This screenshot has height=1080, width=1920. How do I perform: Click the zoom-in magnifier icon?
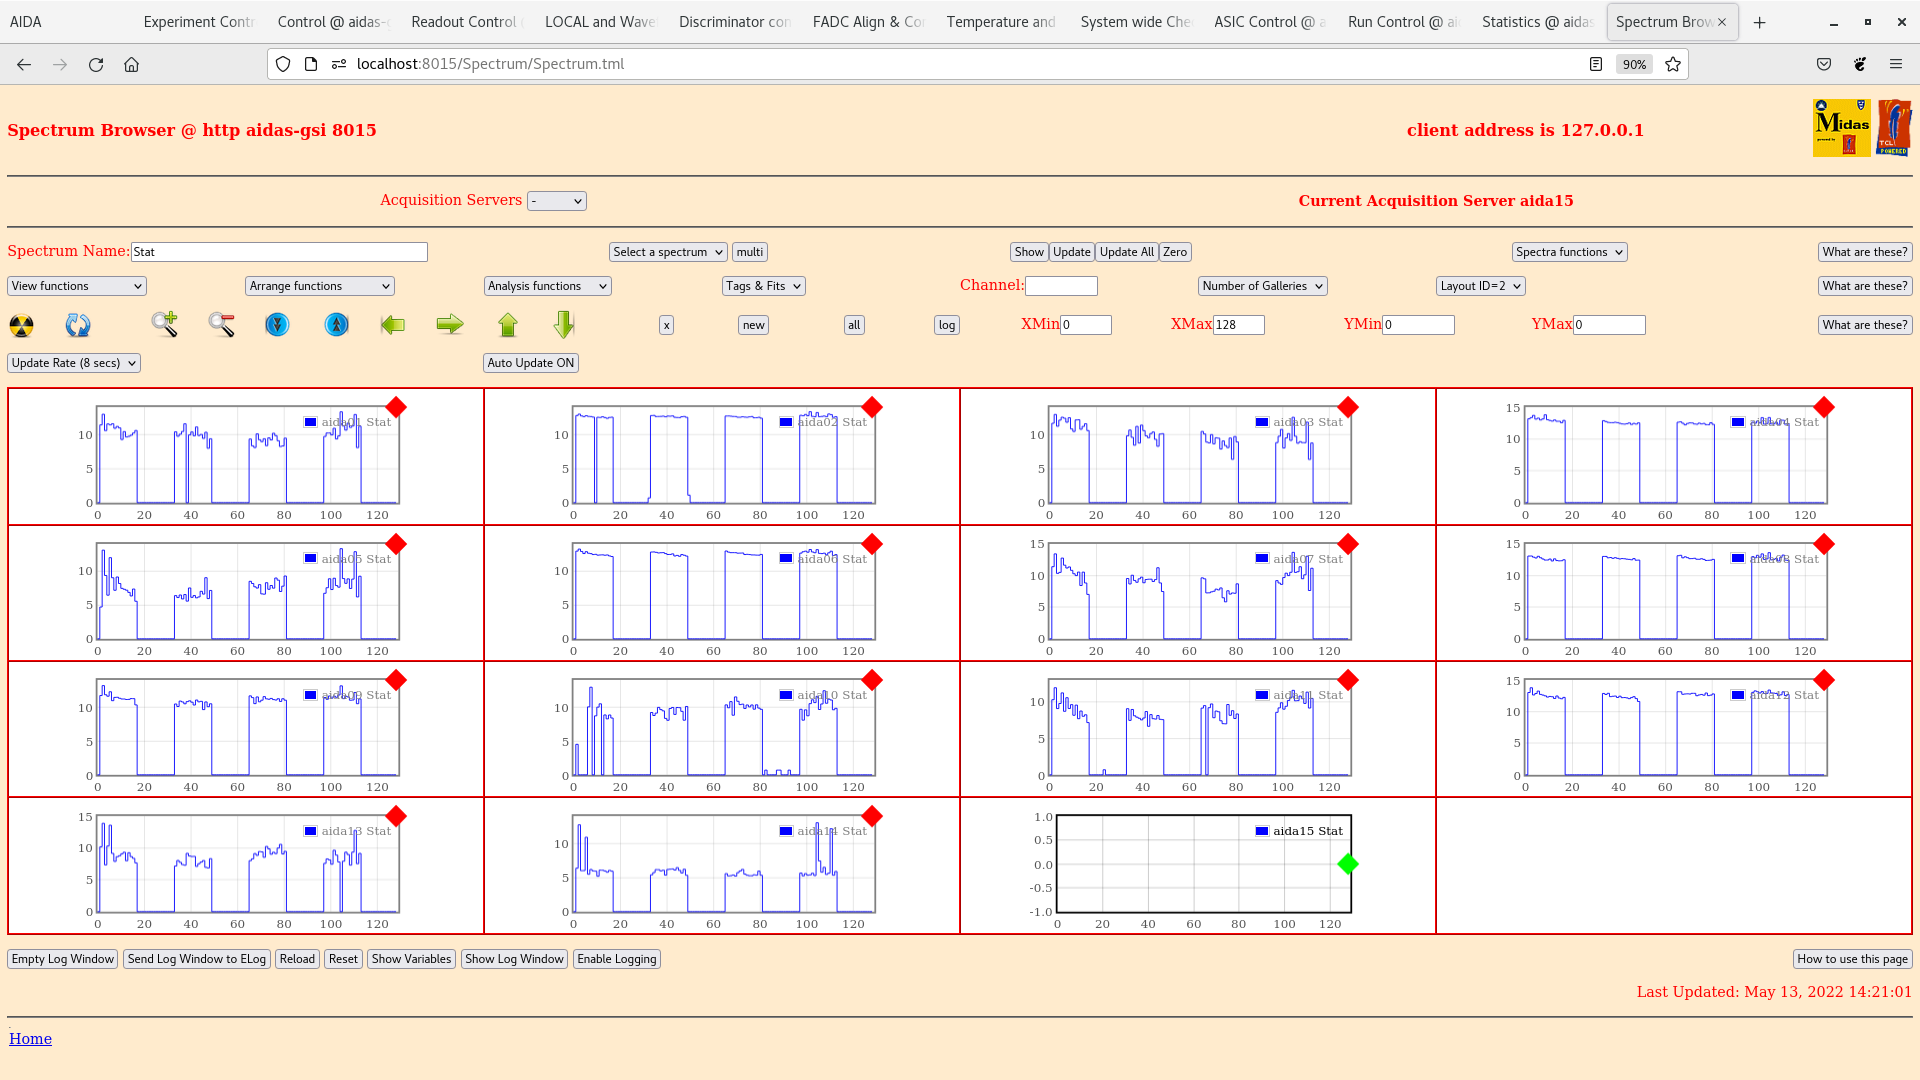click(x=165, y=324)
